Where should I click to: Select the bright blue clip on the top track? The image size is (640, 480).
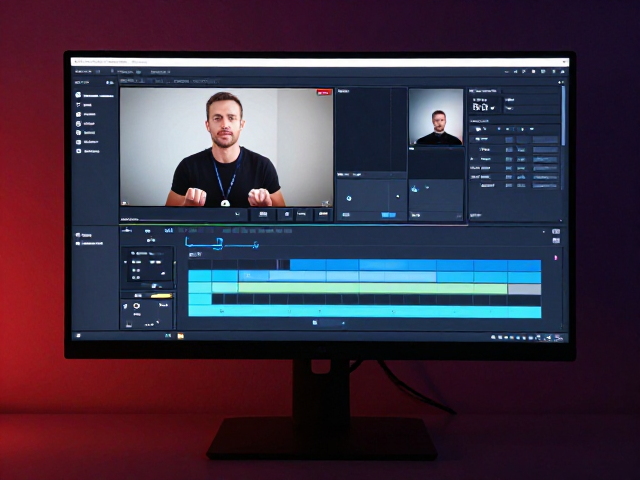[415, 265]
